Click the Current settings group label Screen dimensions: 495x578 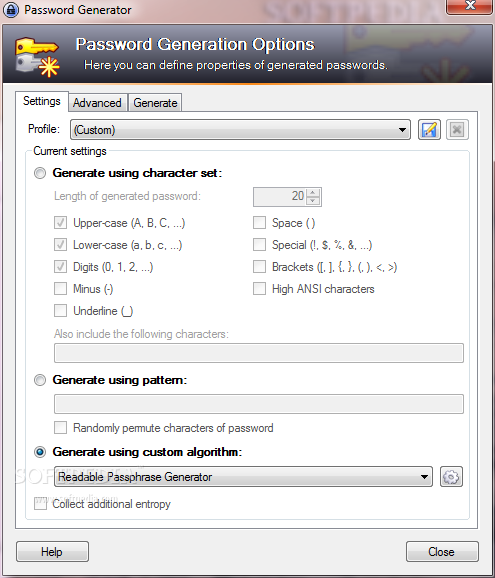pos(70,151)
